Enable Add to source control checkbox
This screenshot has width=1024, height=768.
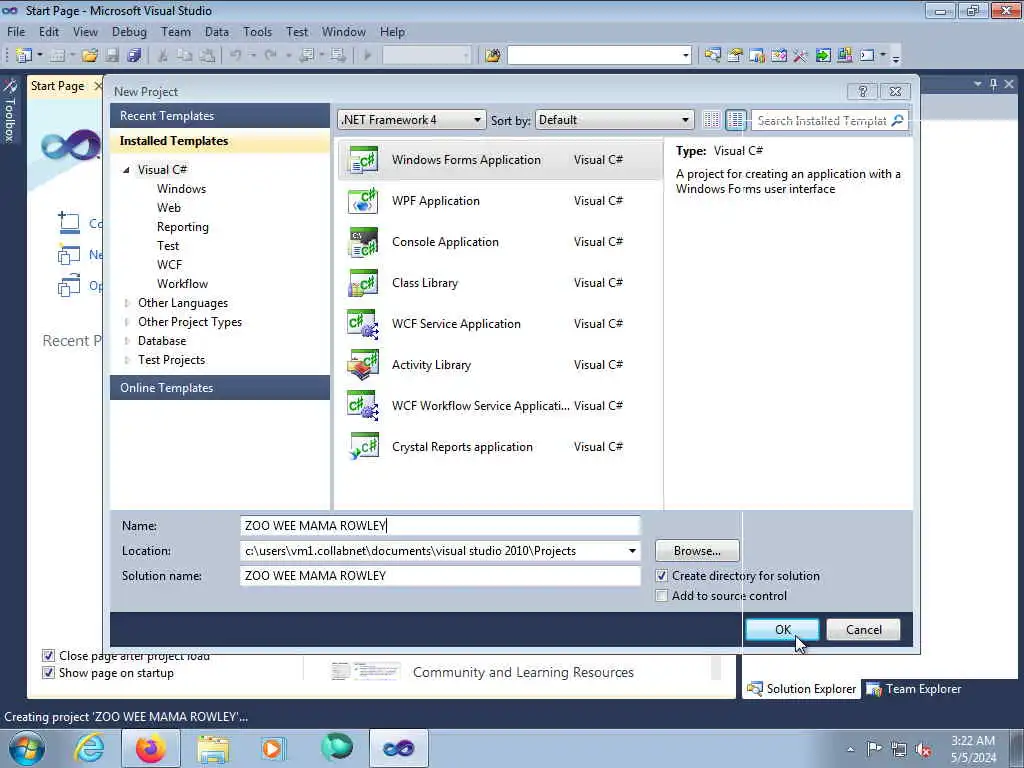click(662, 596)
